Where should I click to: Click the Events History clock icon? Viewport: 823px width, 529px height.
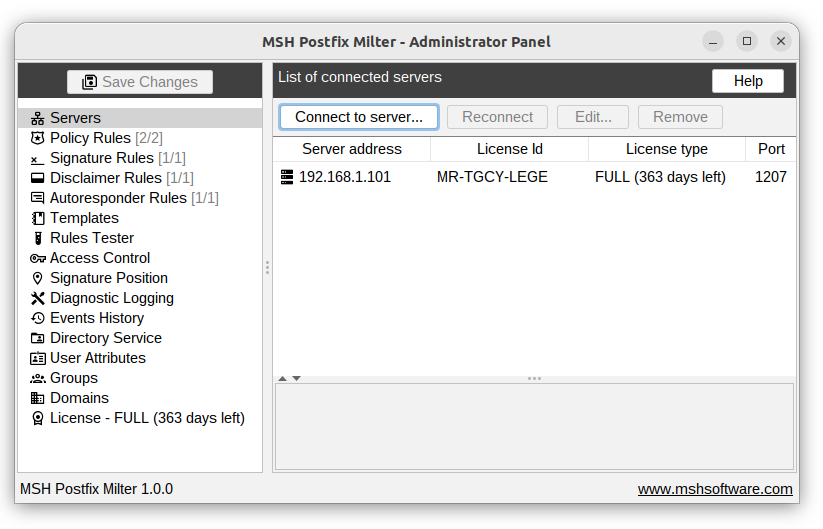tap(37, 318)
